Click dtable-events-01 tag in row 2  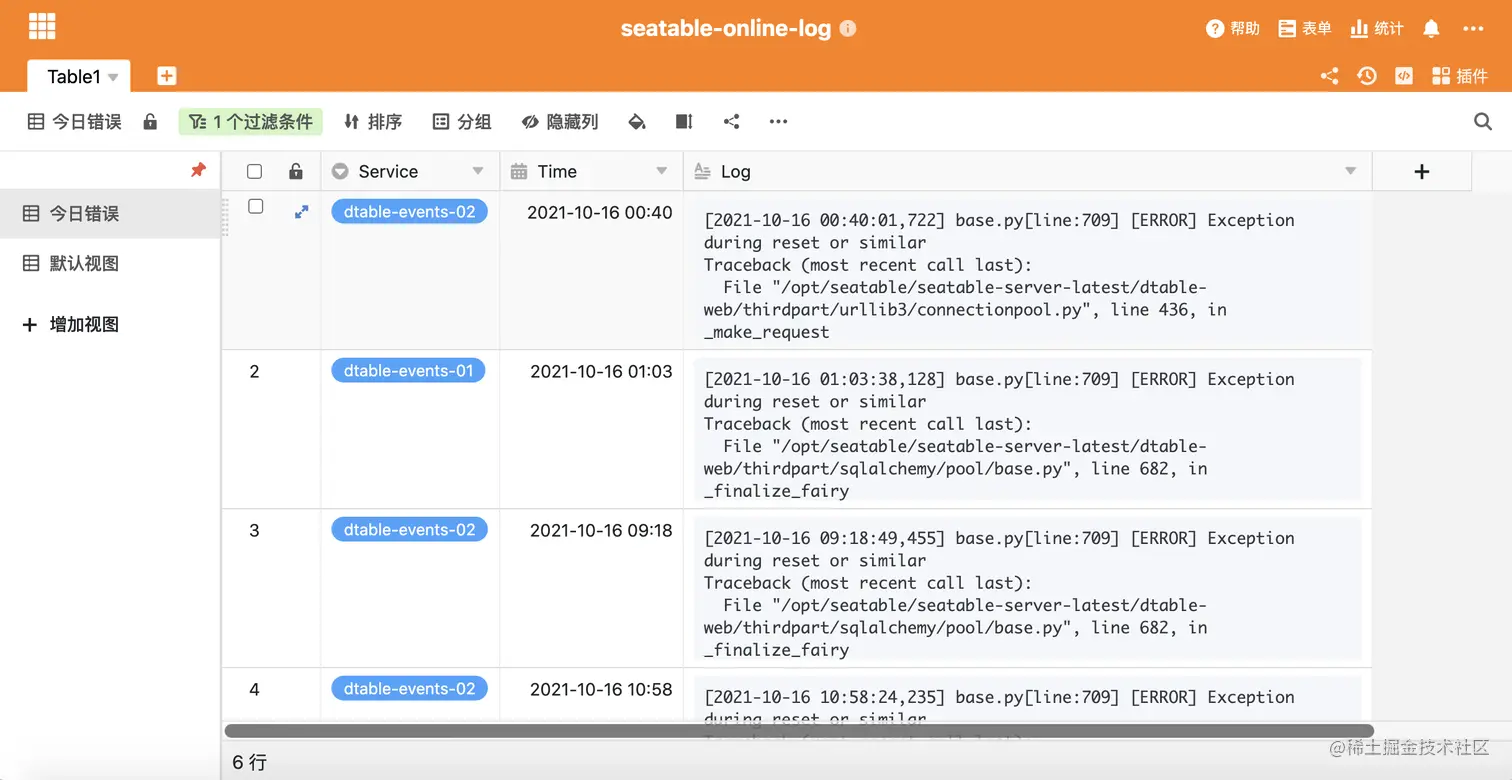click(x=408, y=371)
